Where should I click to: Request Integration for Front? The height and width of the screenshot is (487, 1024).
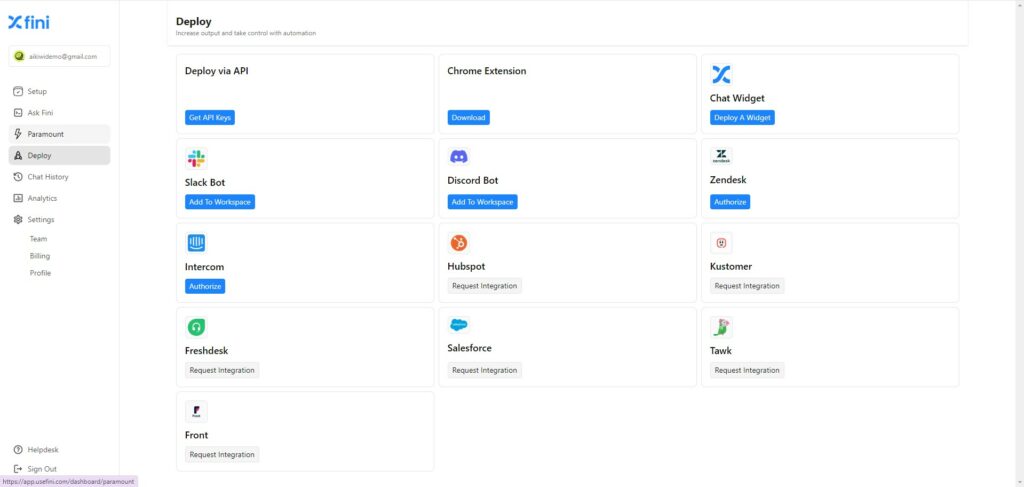[x=222, y=454]
